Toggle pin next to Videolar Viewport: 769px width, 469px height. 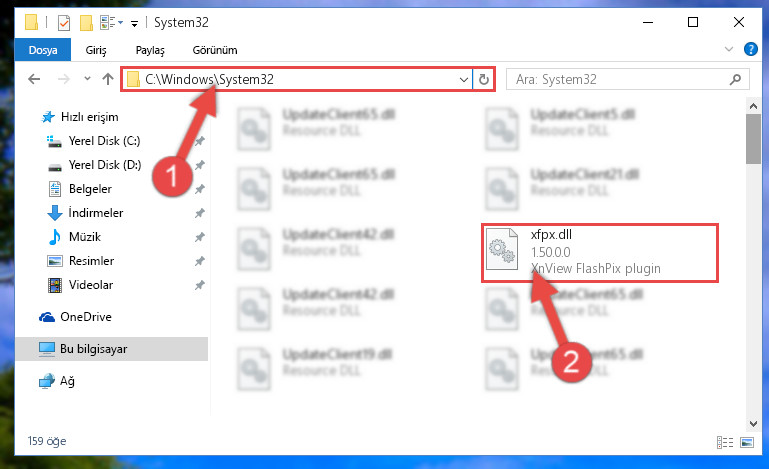(x=200, y=285)
